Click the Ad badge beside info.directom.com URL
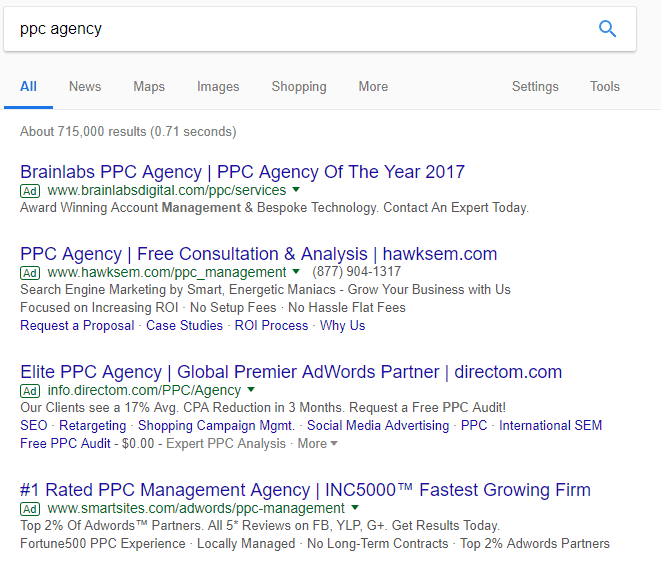 [x=30, y=390]
